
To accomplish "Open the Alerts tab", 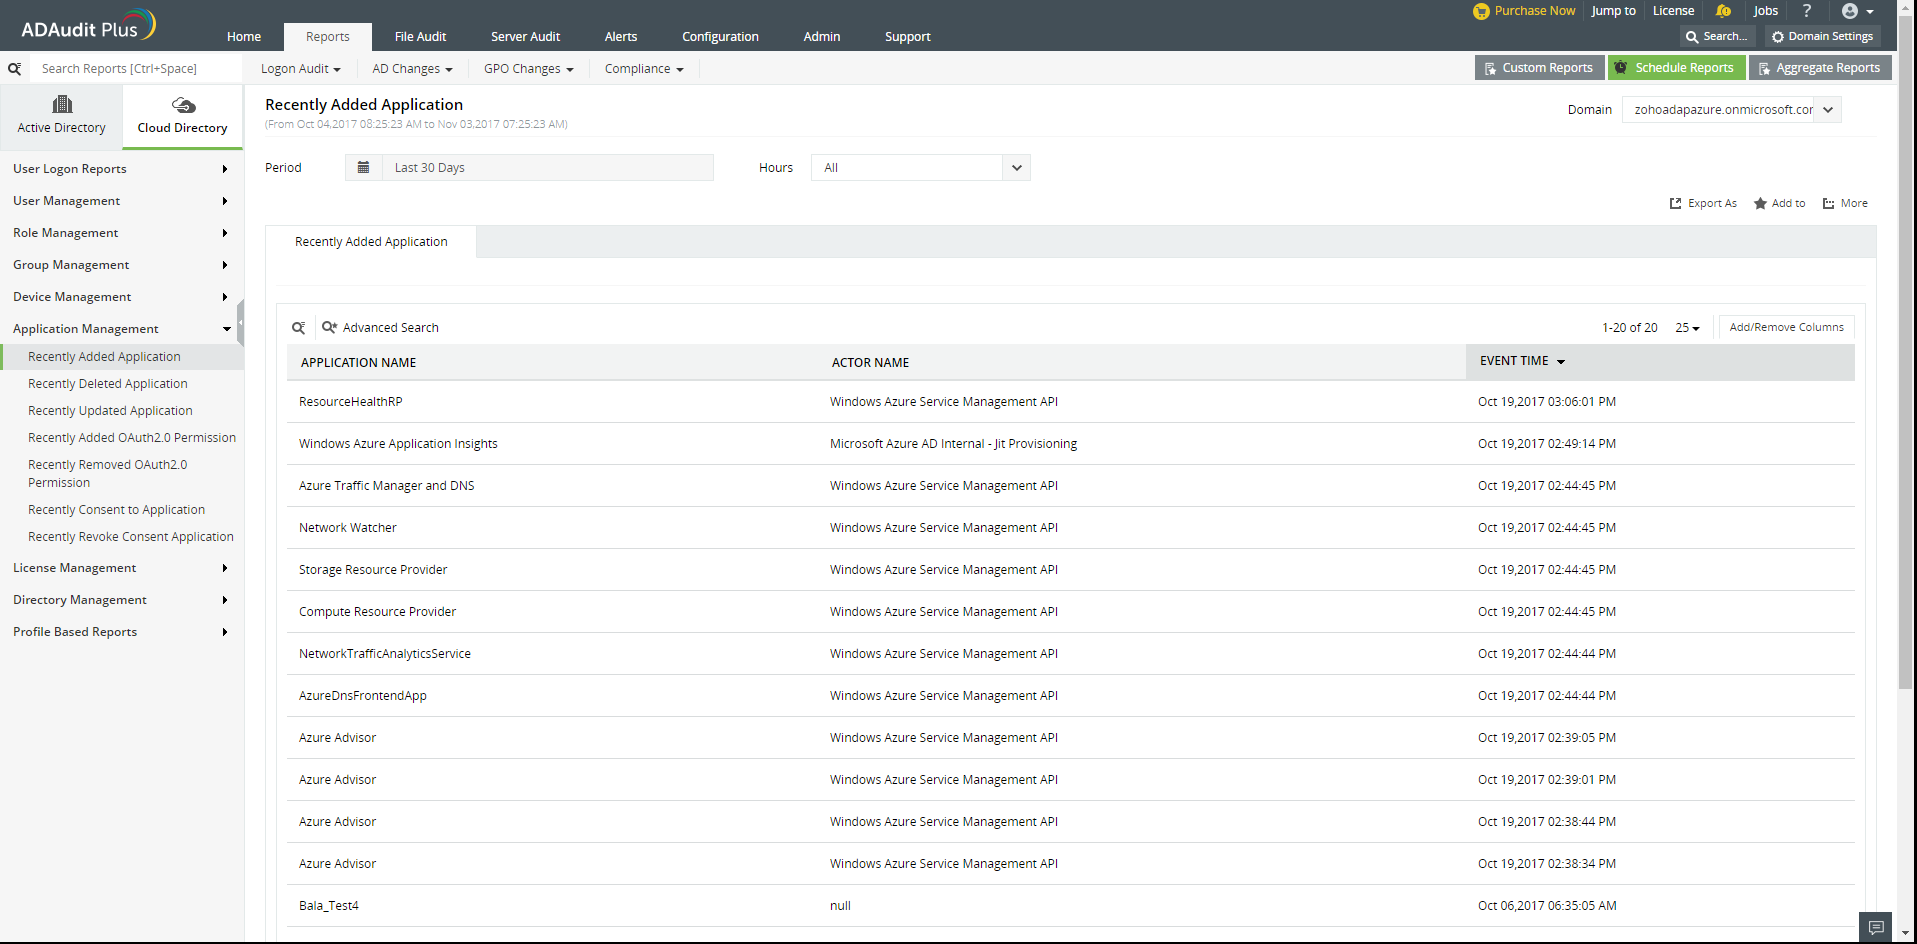I will pyautogui.click(x=621, y=37).
